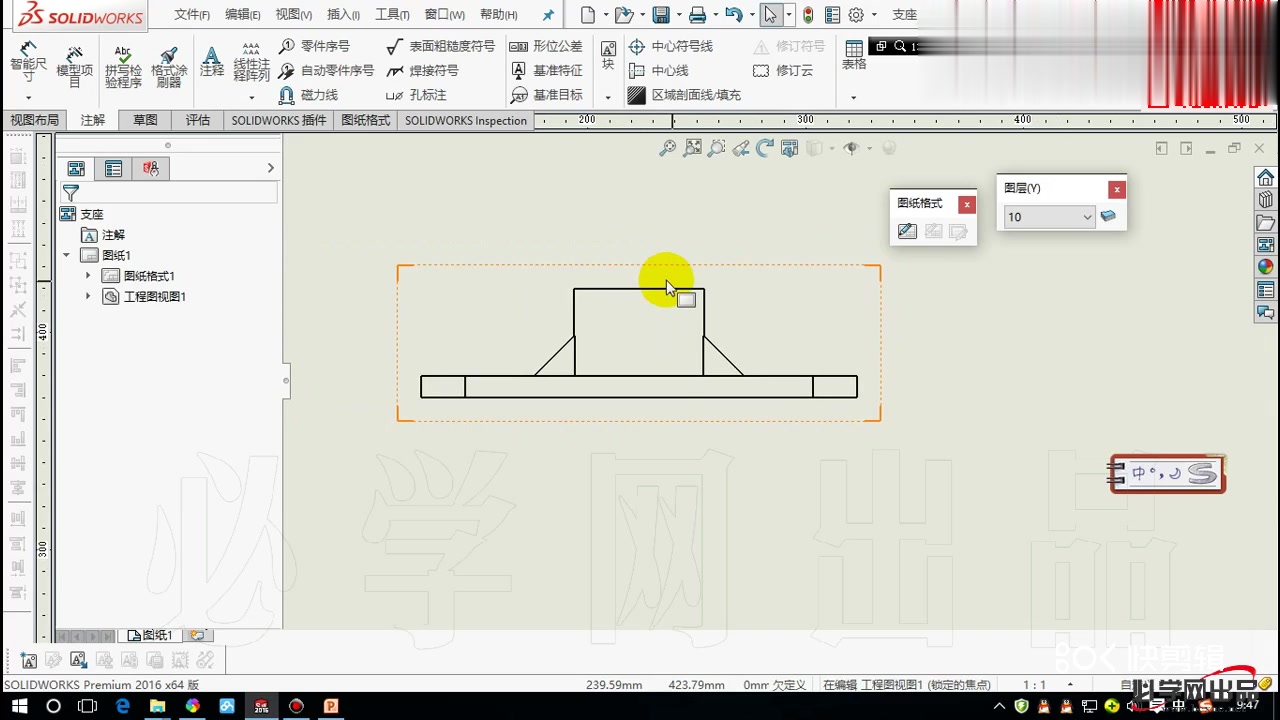Click the layer properties icon
This screenshot has height=720, width=1280.
(x=1108, y=216)
